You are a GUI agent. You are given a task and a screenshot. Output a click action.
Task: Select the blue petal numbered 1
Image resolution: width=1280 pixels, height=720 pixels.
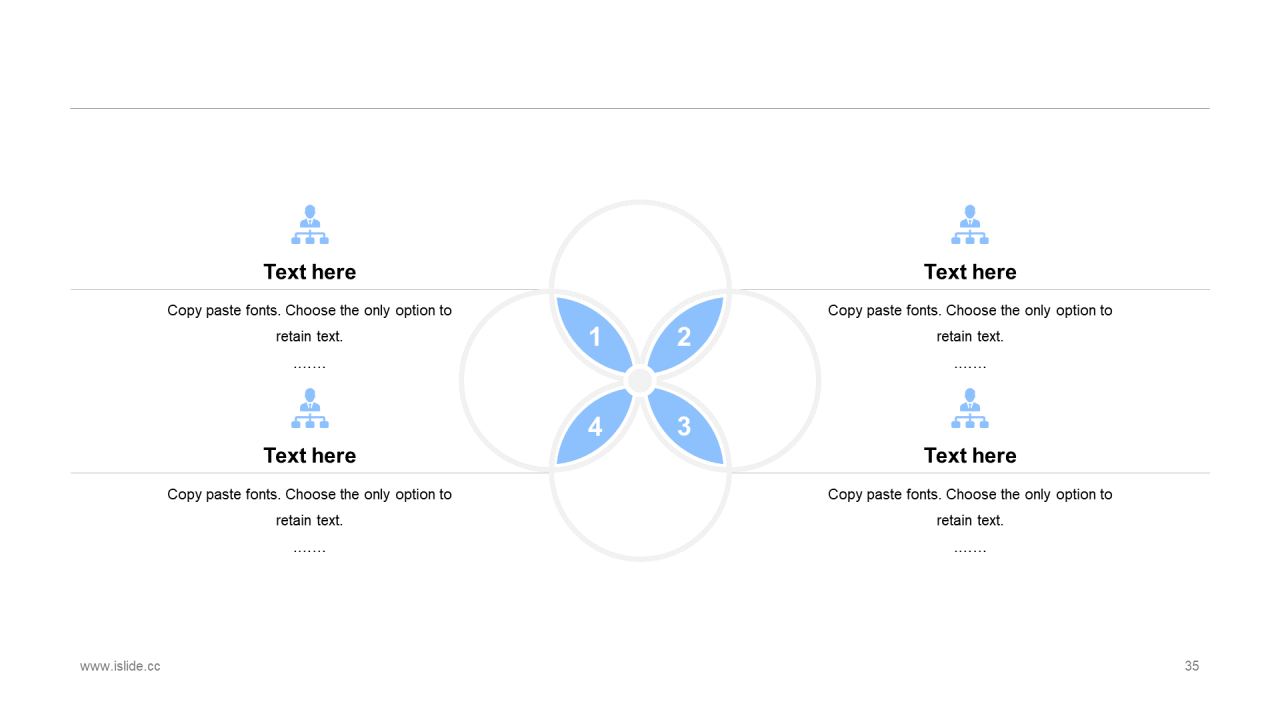coord(595,336)
